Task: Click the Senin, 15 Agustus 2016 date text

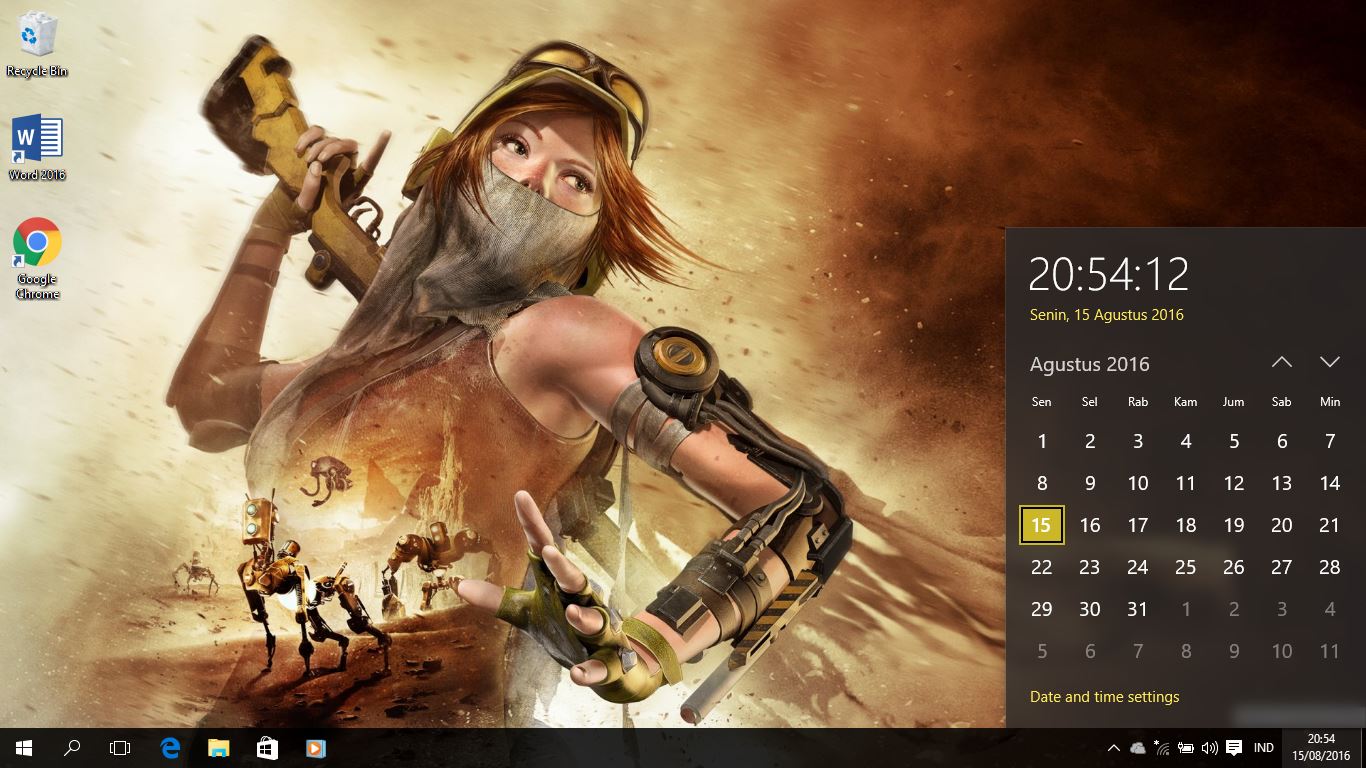Action: (x=1106, y=315)
